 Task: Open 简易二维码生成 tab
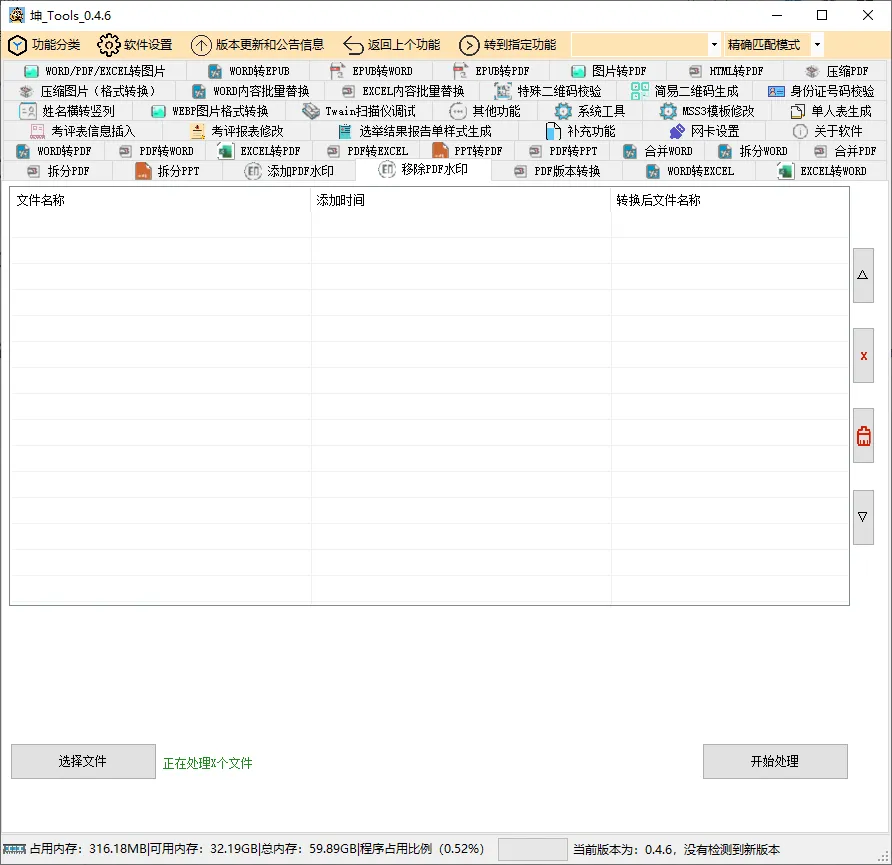coord(684,91)
